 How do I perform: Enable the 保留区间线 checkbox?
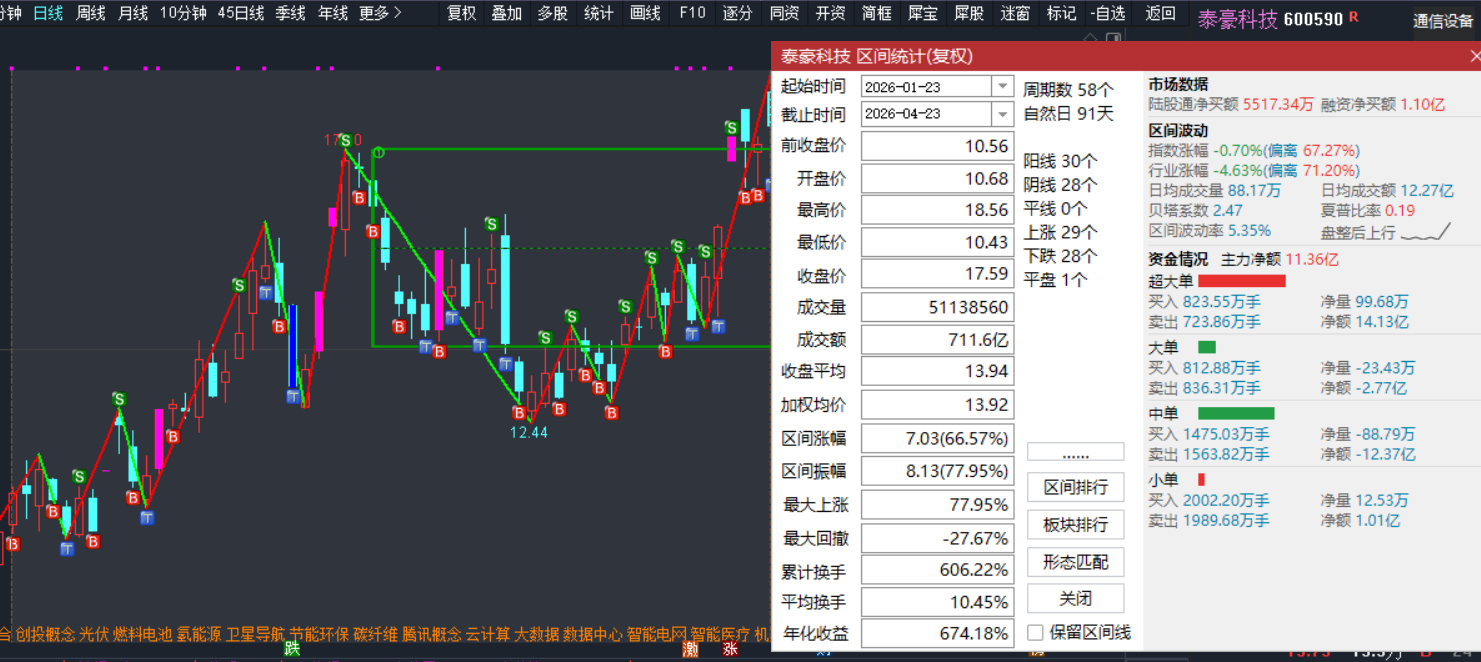(x=1036, y=633)
